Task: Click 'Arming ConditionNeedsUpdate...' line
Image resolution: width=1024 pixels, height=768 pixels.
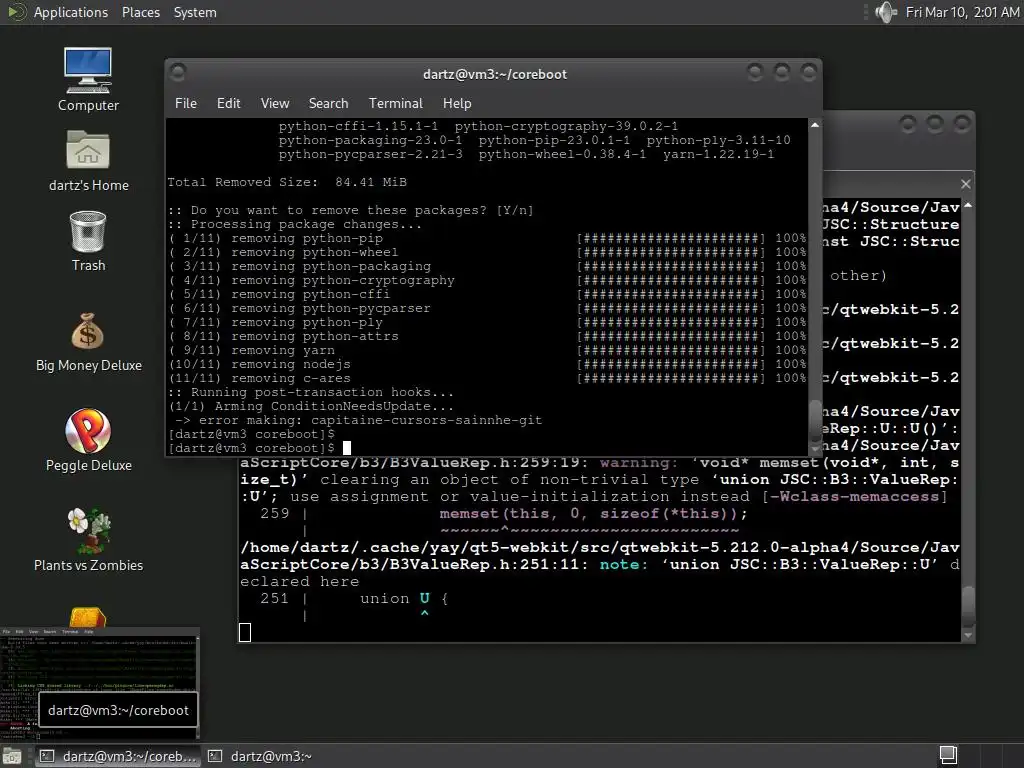Action: [x=311, y=406]
